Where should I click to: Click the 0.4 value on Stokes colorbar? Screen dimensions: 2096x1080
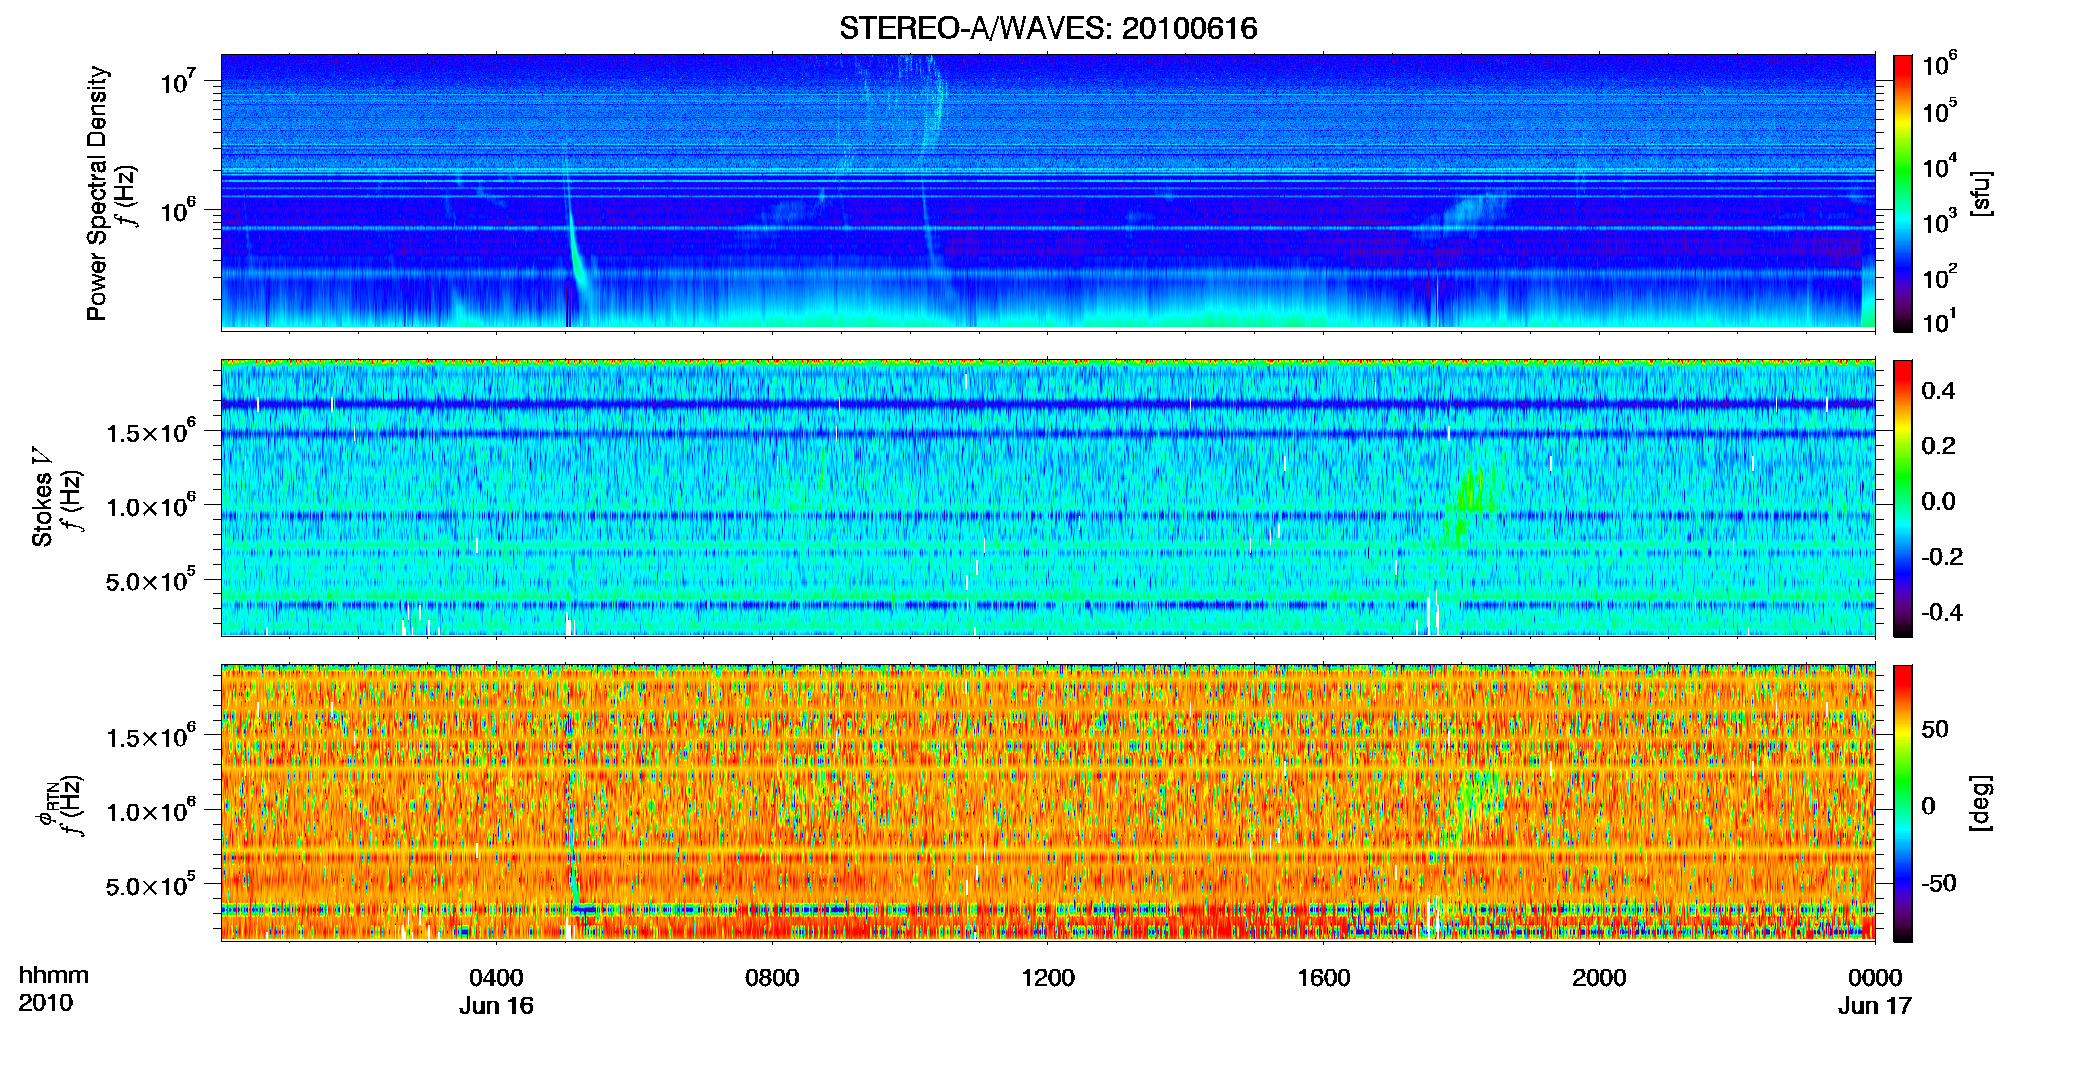[x=1938, y=391]
